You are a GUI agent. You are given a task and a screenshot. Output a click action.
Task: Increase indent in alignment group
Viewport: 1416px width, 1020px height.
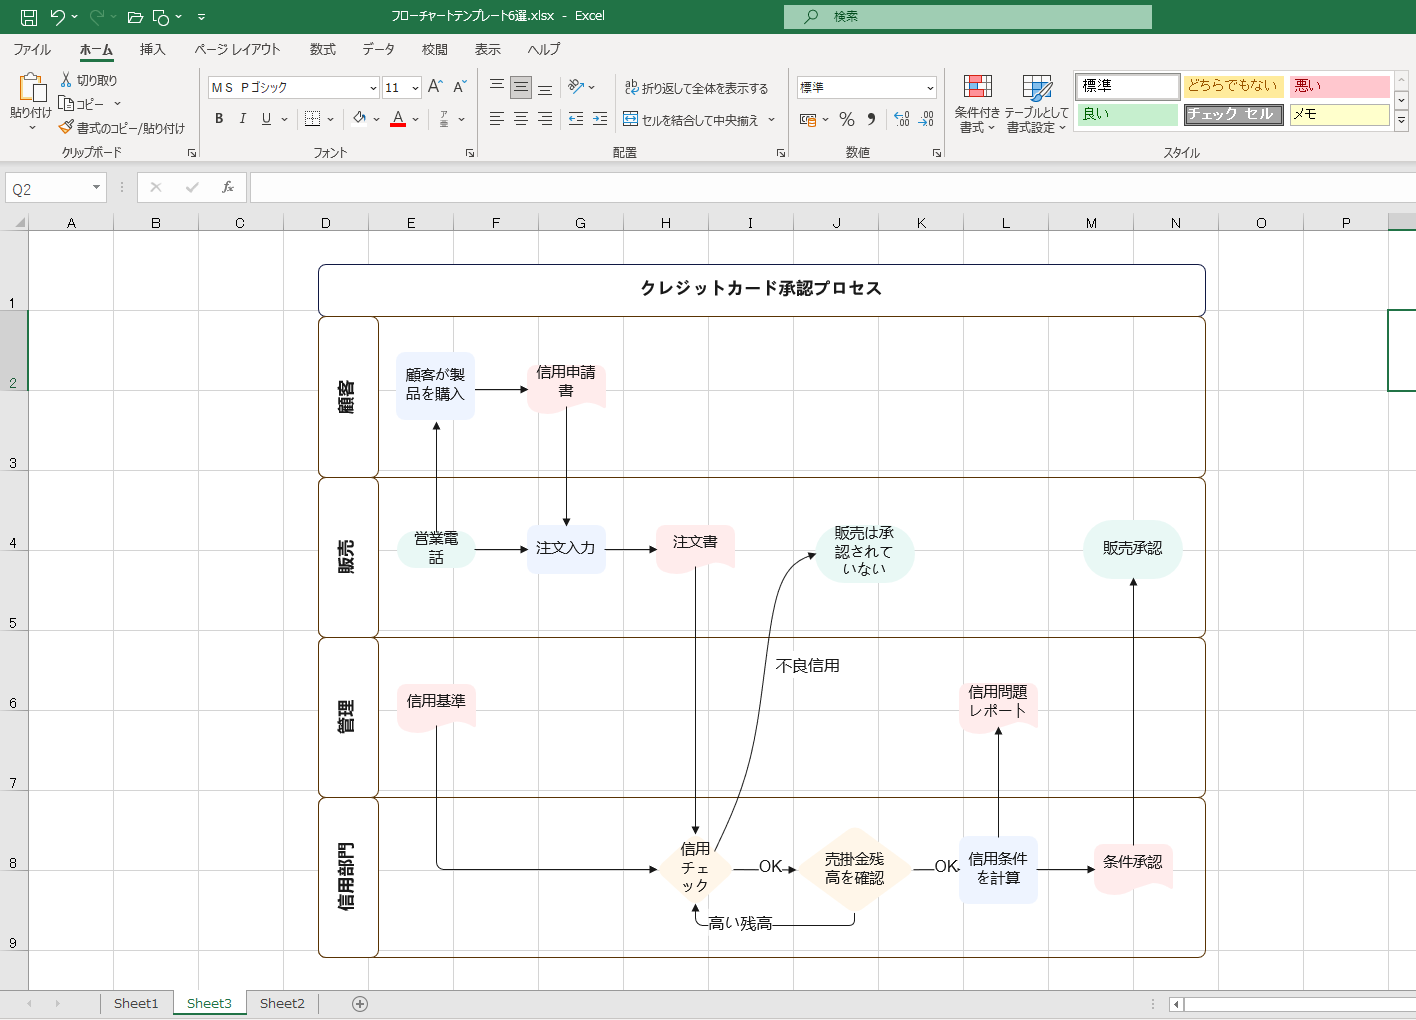coord(600,119)
